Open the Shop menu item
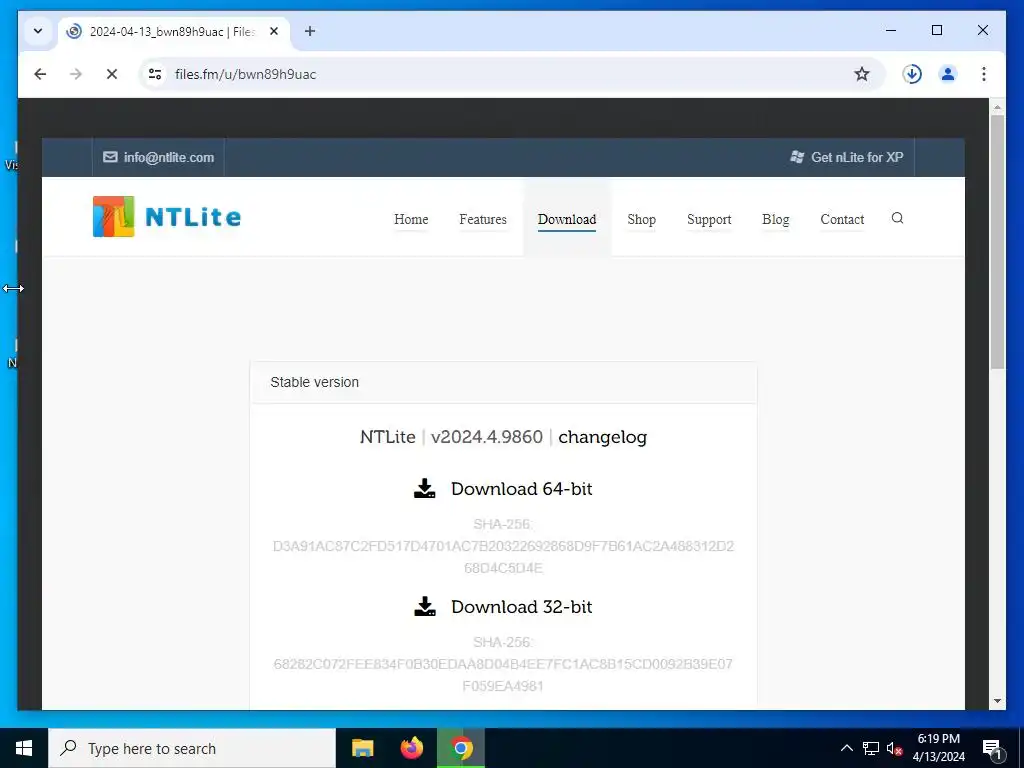Screen dimensions: 1024x768 tap(641, 219)
